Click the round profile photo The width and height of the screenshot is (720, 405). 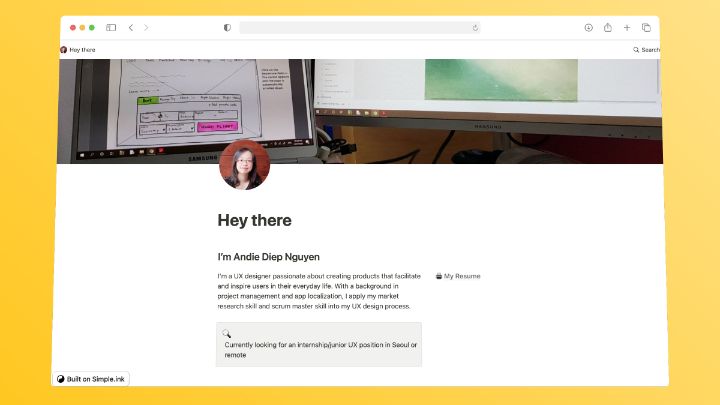tap(244, 165)
